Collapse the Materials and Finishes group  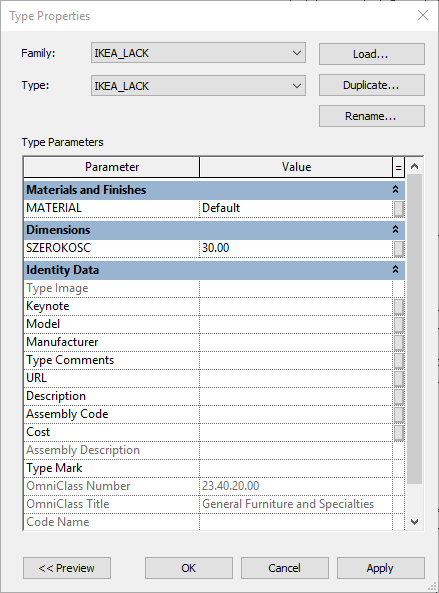point(396,189)
